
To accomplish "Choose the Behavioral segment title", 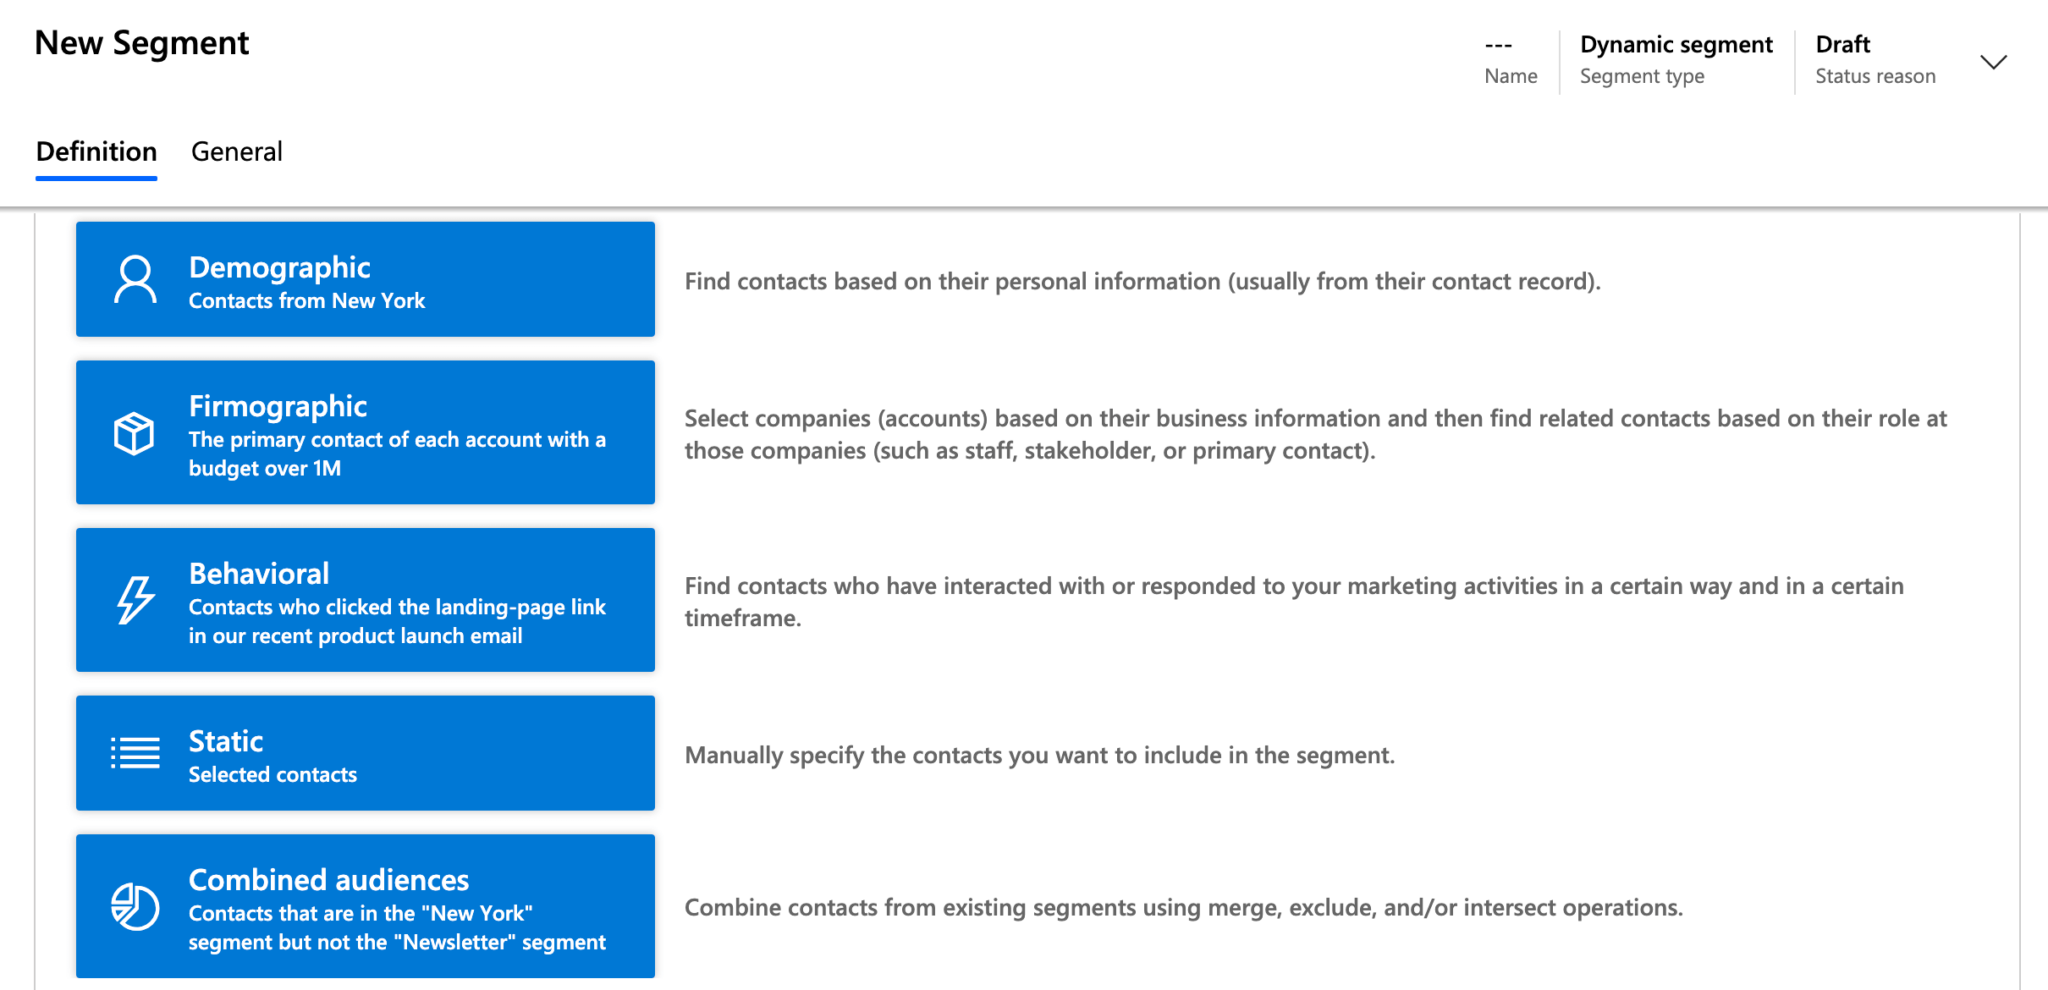I will 259,573.
